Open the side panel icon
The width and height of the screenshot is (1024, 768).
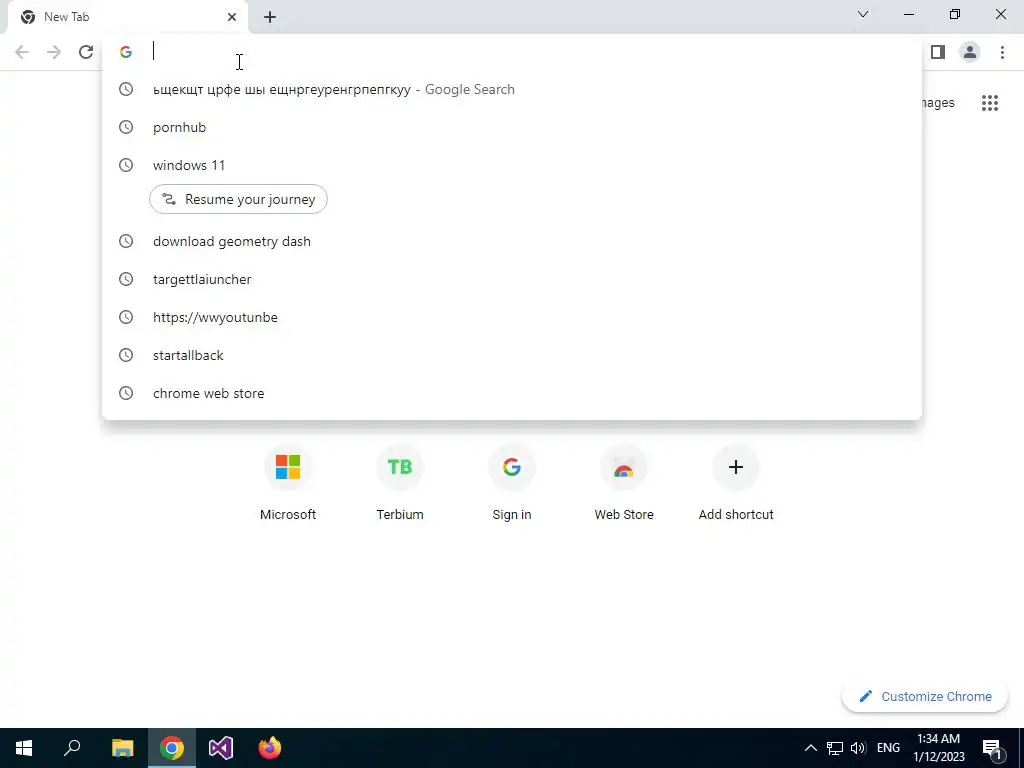coord(938,52)
